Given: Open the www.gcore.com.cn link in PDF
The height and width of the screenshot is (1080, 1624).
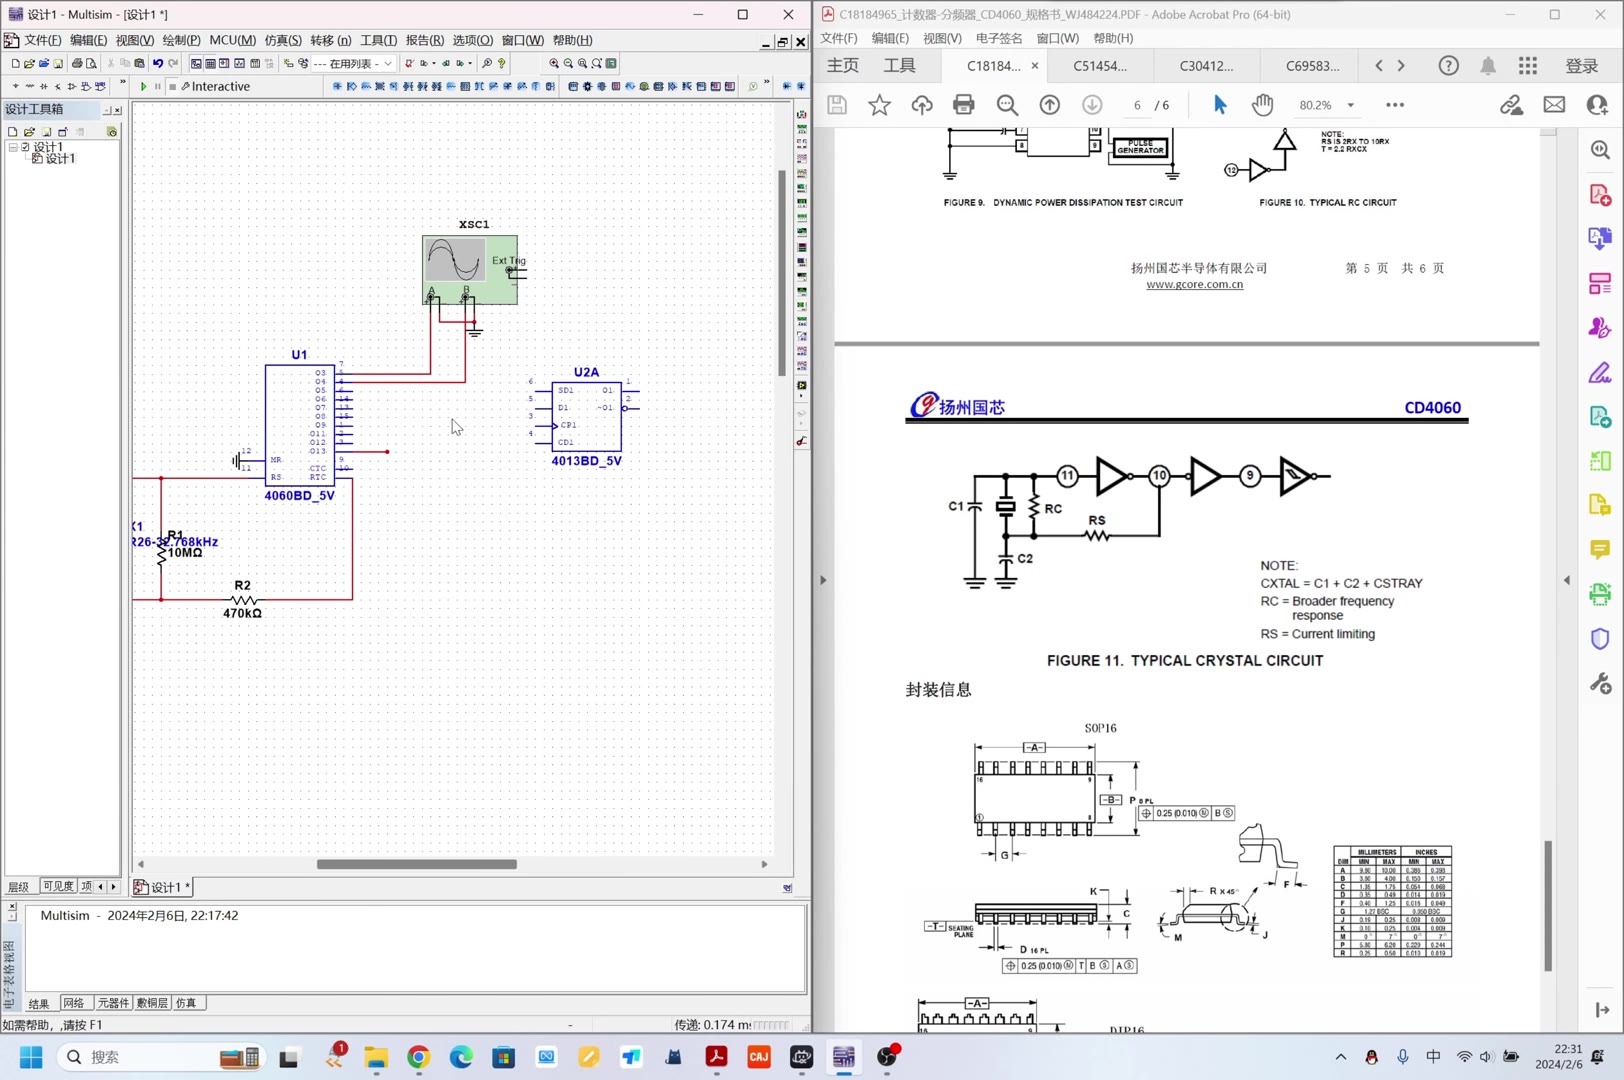Looking at the screenshot, I should [x=1194, y=285].
